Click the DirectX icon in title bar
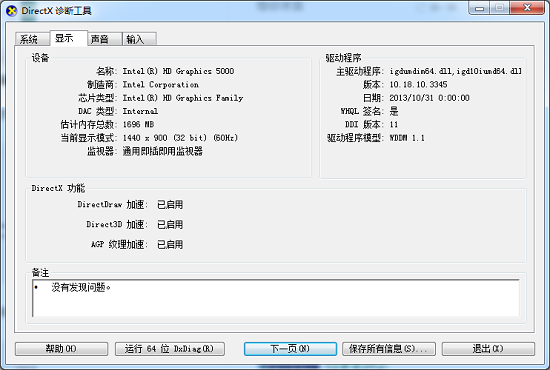 point(12,11)
